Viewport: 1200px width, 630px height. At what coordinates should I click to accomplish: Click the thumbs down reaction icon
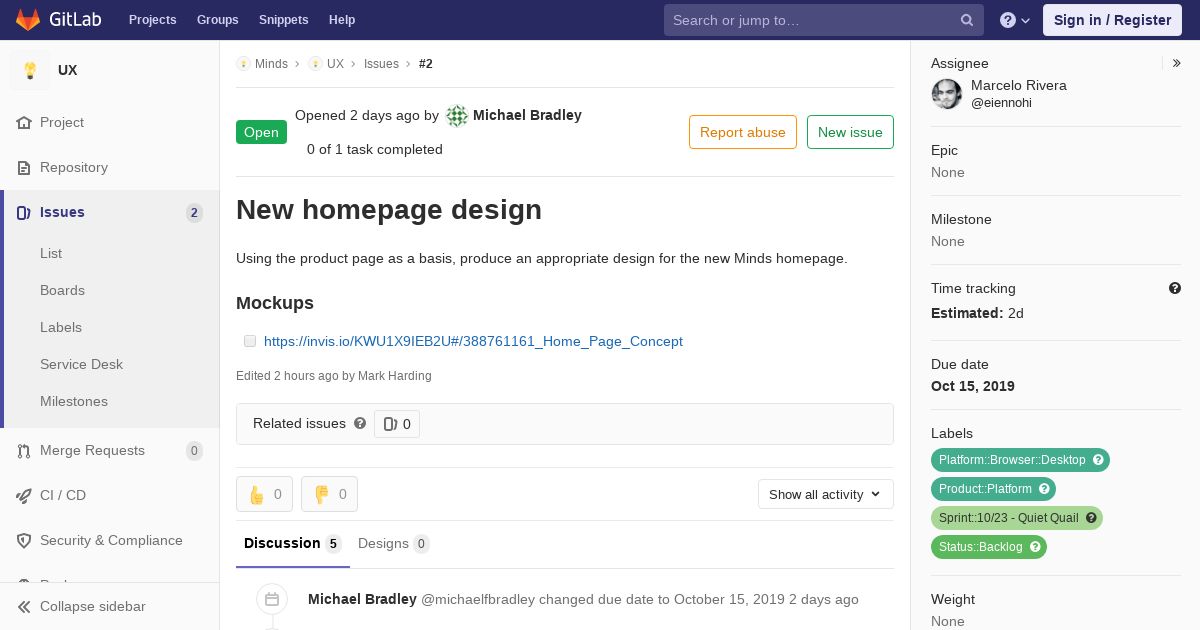(322, 494)
